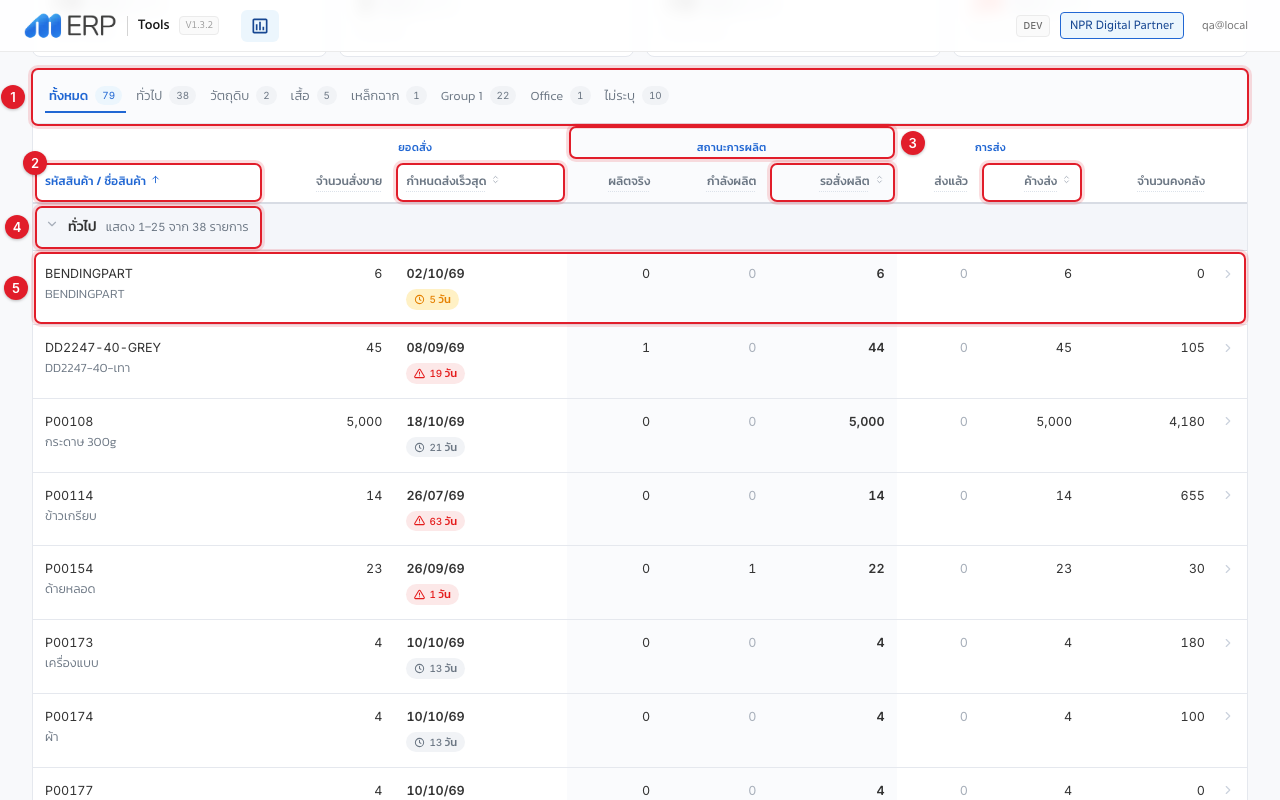Click the P00154 product code

coord(69,569)
